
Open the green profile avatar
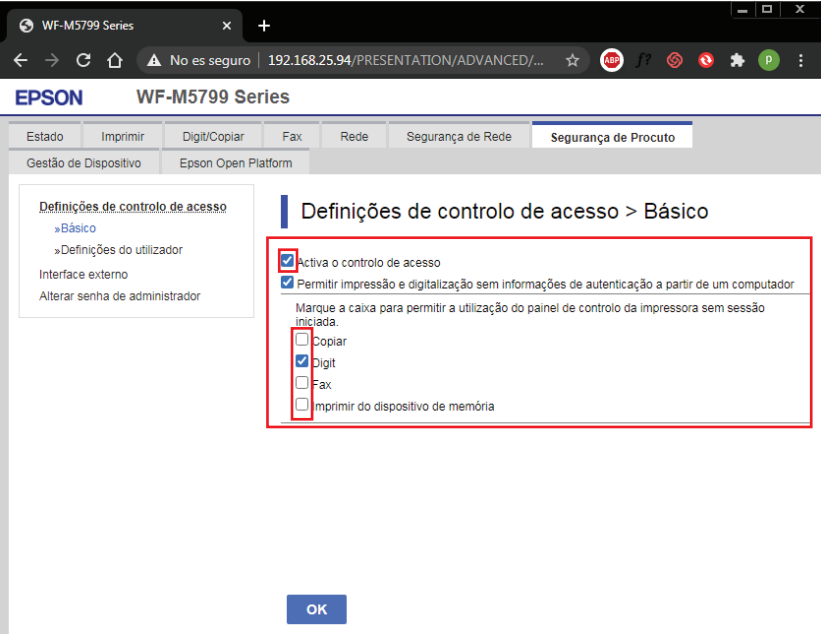pos(768,60)
